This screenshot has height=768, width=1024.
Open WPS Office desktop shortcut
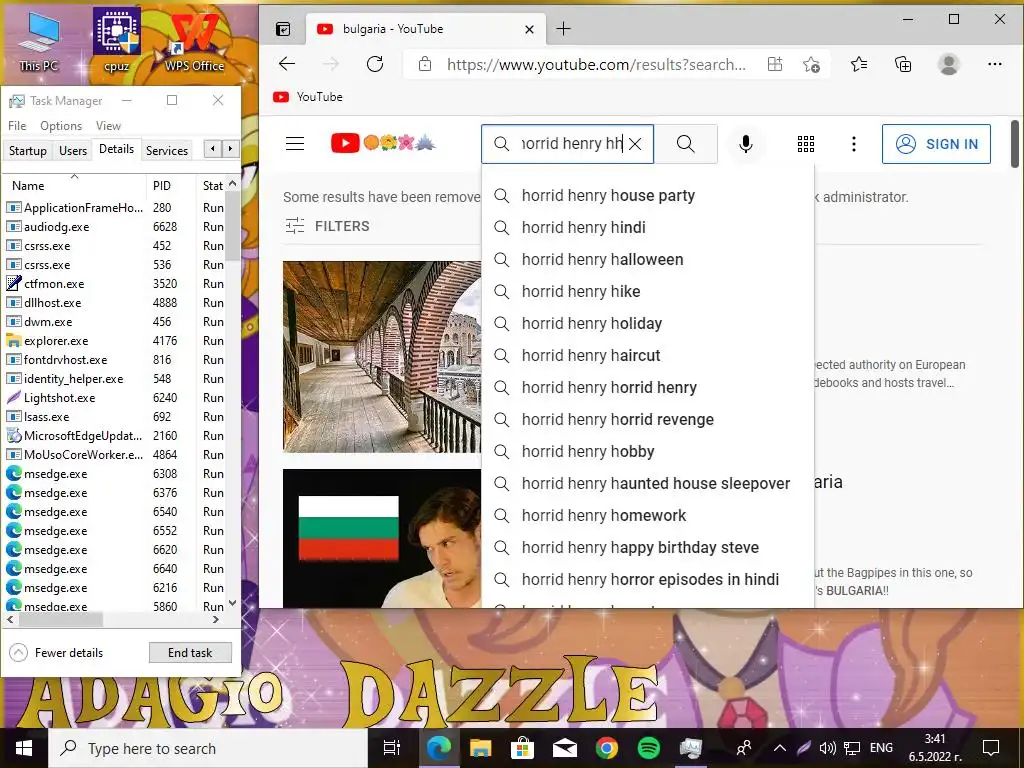pyautogui.click(x=194, y=41)
